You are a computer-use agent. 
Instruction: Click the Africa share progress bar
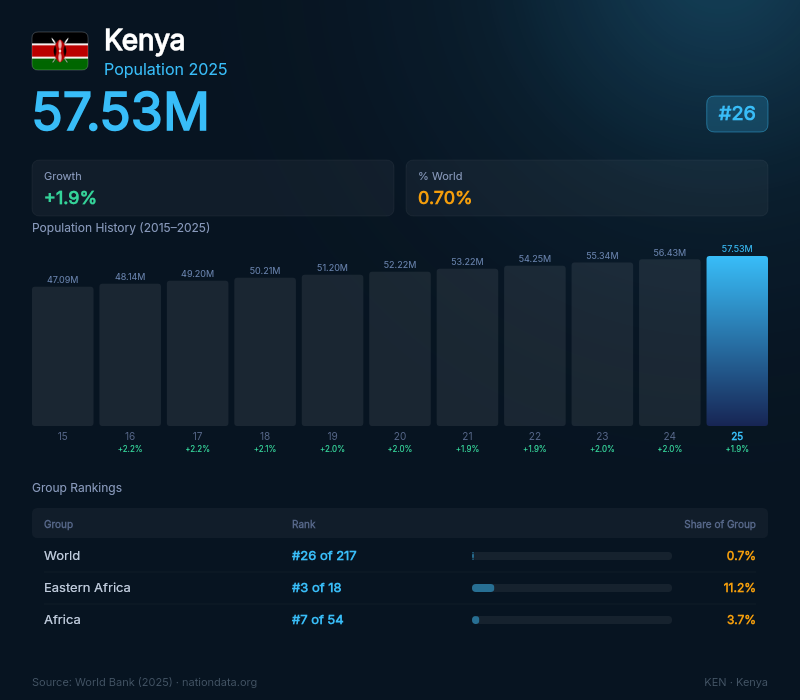point(572,620)
